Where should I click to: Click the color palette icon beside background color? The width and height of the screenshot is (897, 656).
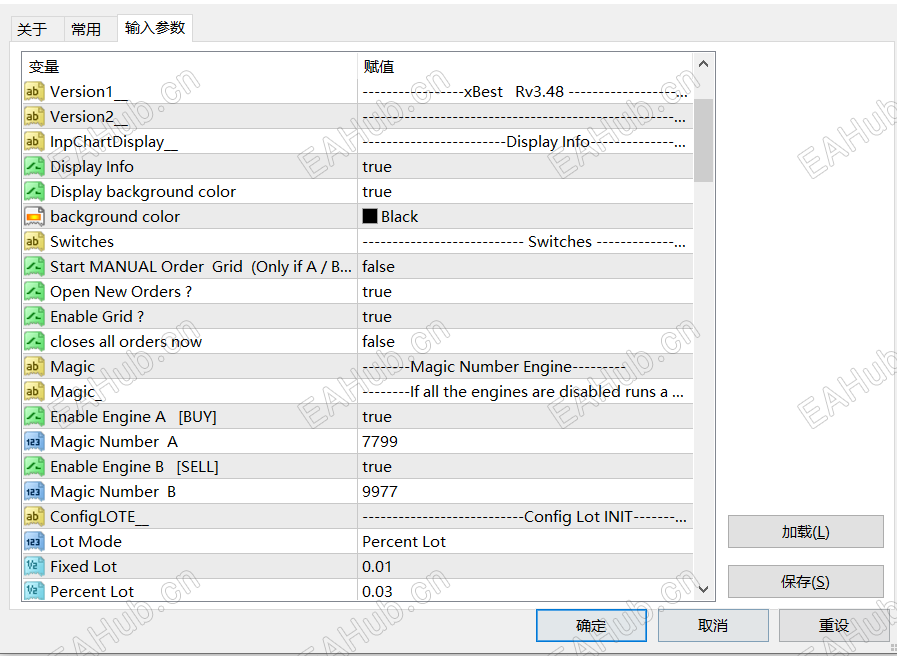(33, 216)
